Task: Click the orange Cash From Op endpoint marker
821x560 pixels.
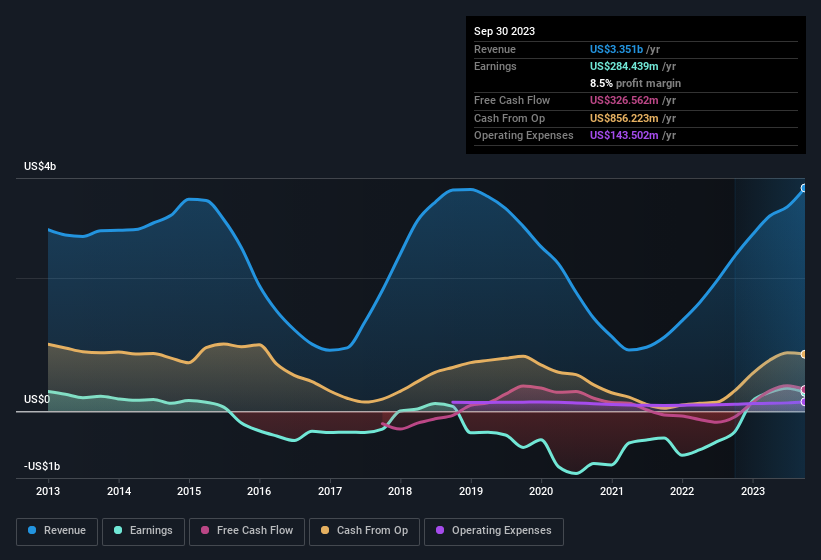Action: pyautogui.click(x=804, y=354)
